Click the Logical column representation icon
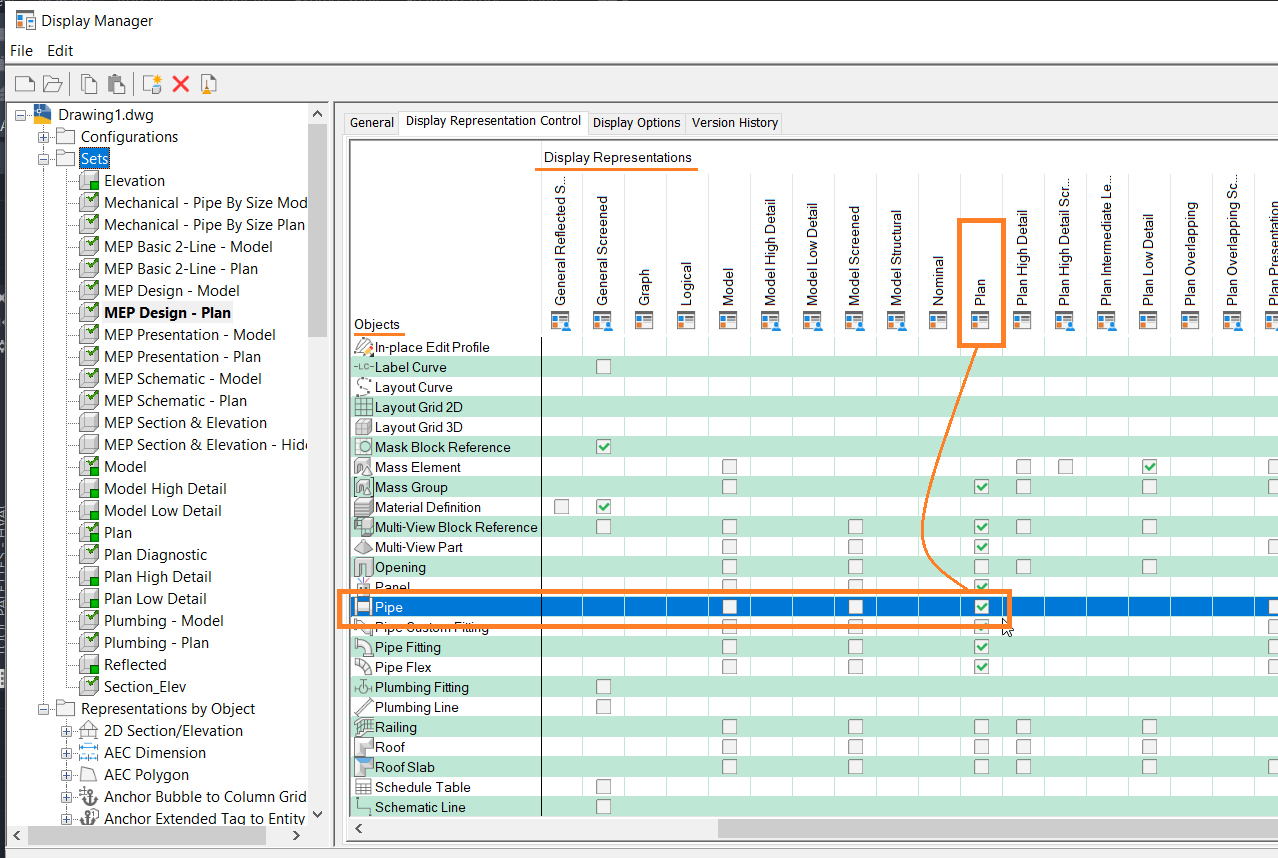 (687, 320)
